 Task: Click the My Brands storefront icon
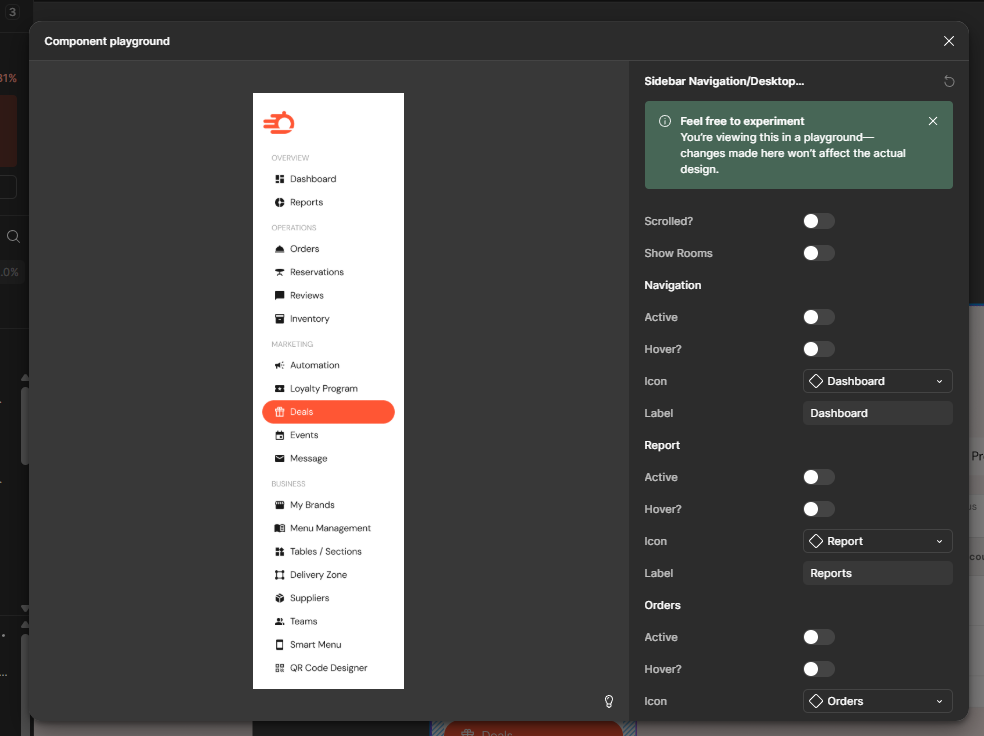tap(280, 504)
